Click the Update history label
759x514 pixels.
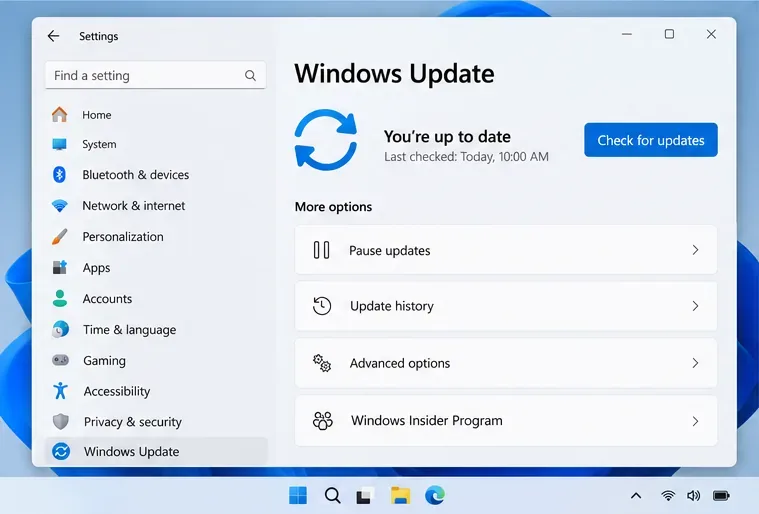pos(392,306)
